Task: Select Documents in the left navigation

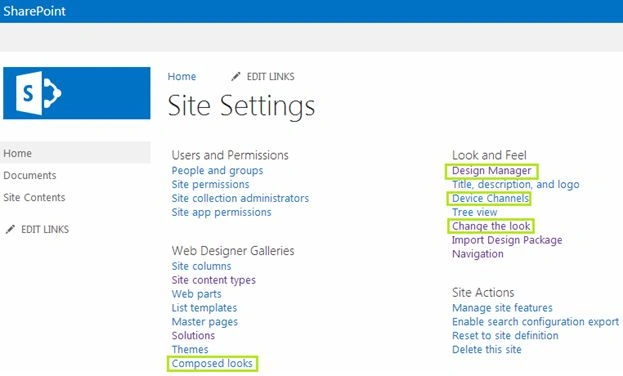Action: (30, 175)
